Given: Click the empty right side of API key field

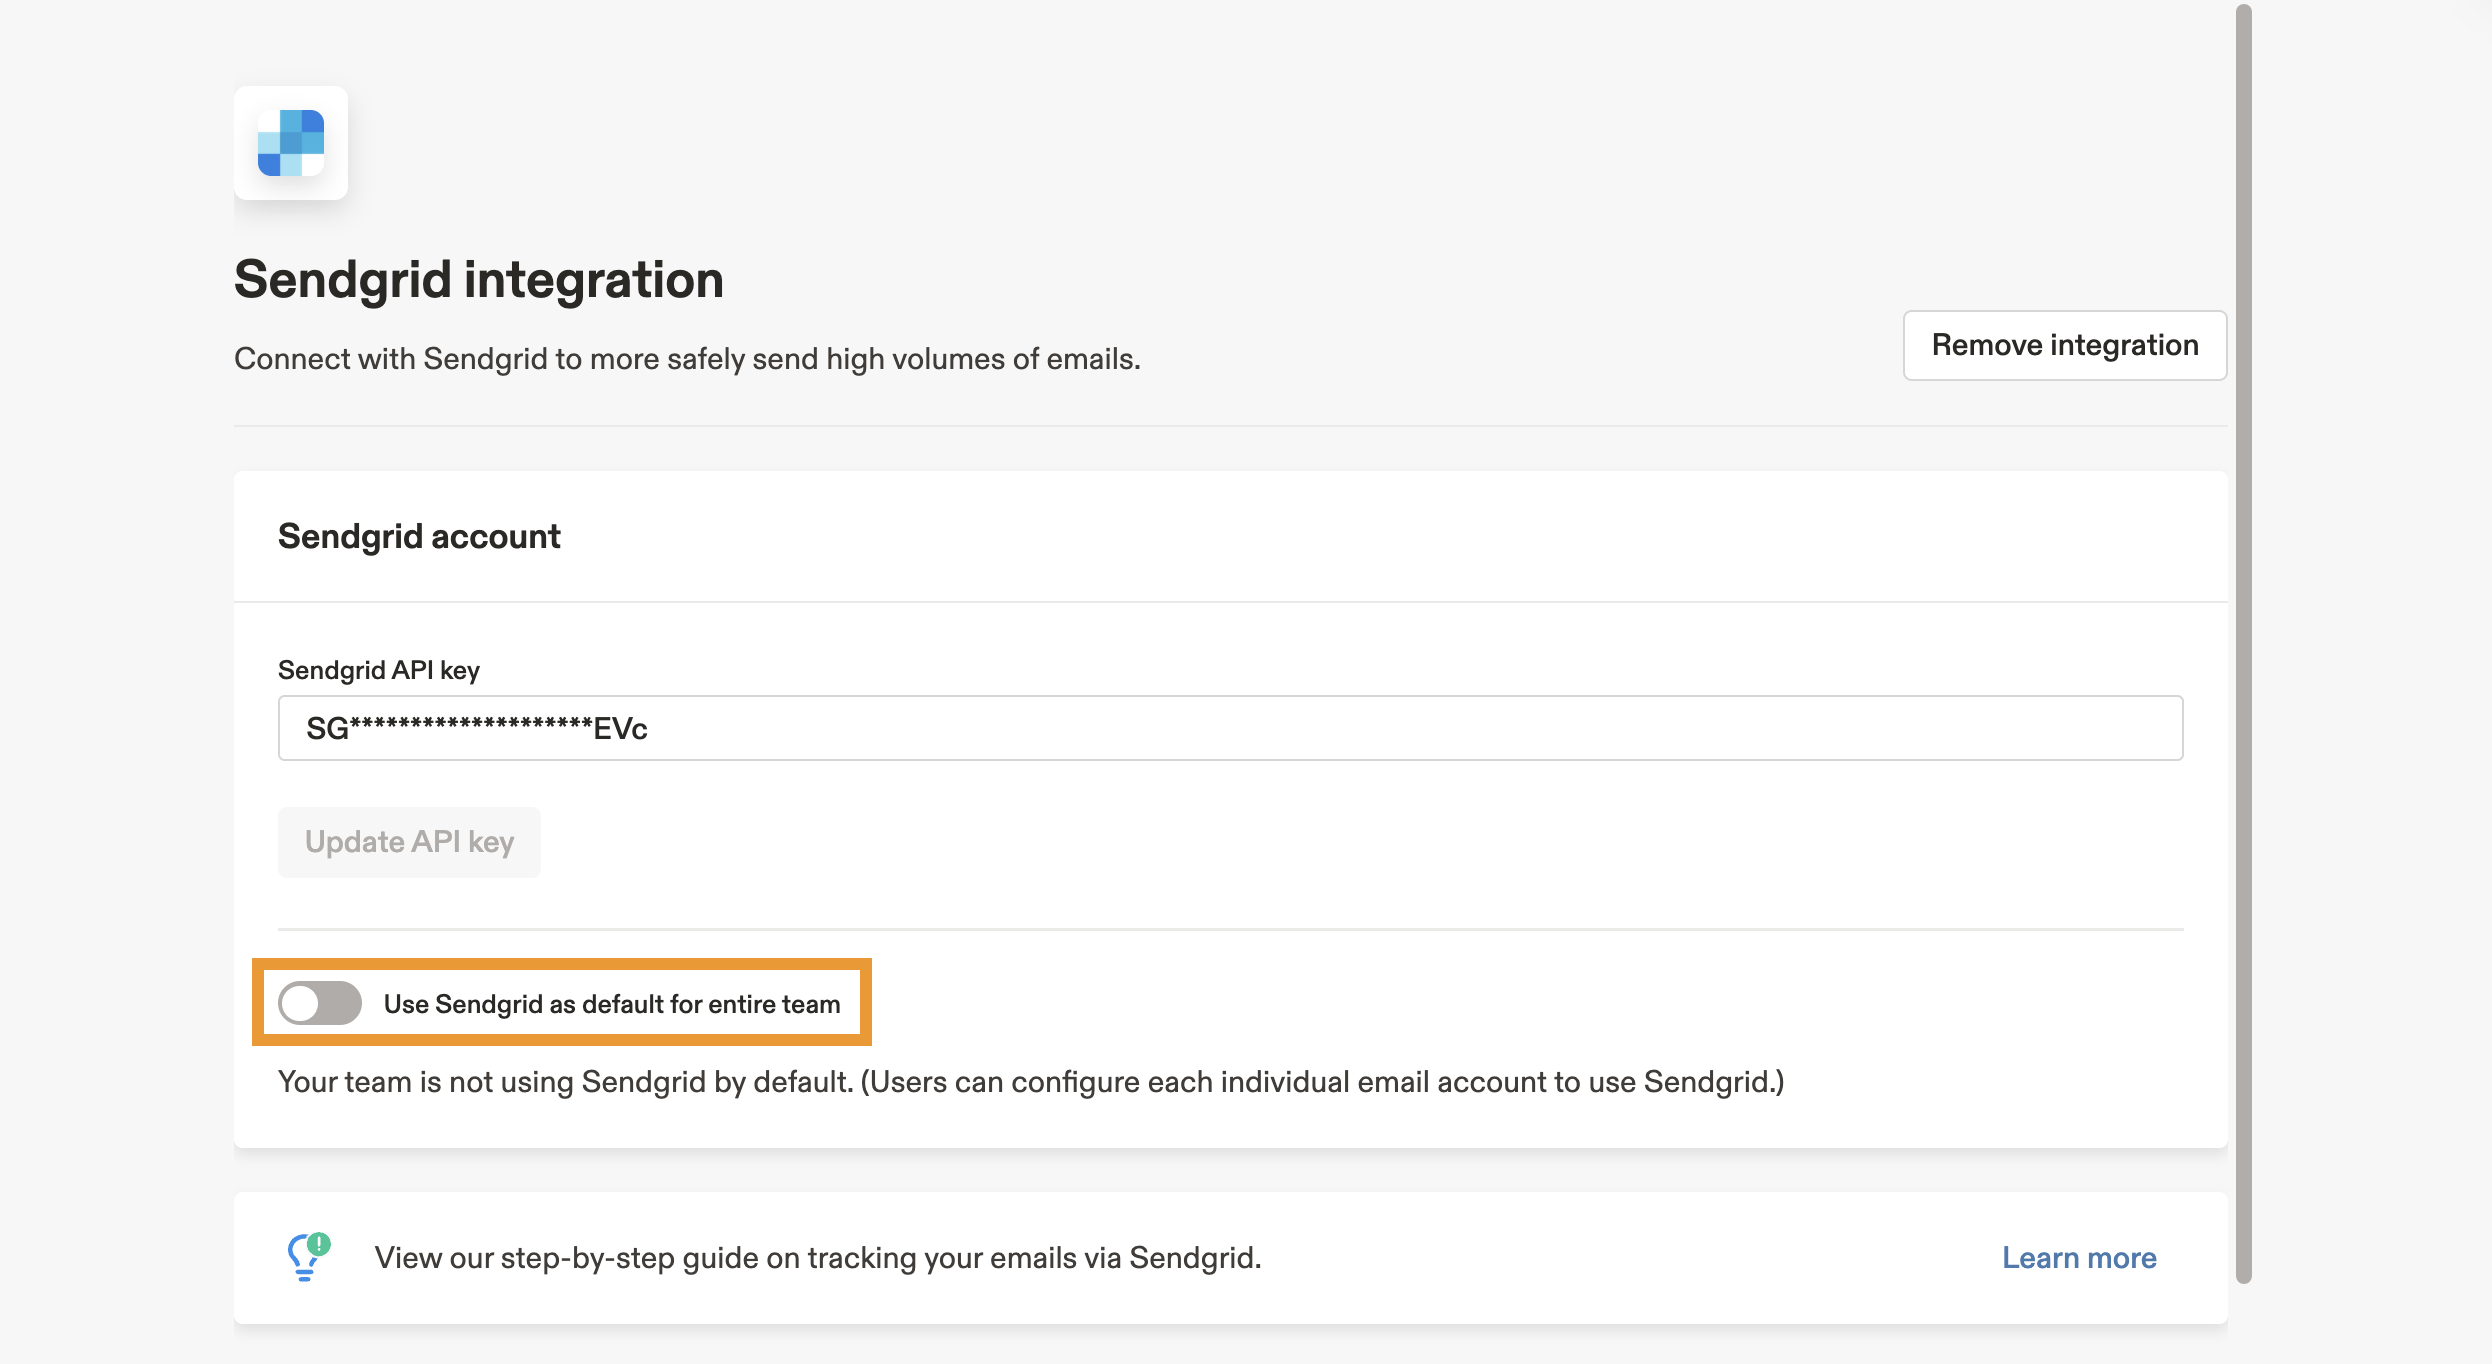Looking at the screenshot, I should pos(1700,728).
